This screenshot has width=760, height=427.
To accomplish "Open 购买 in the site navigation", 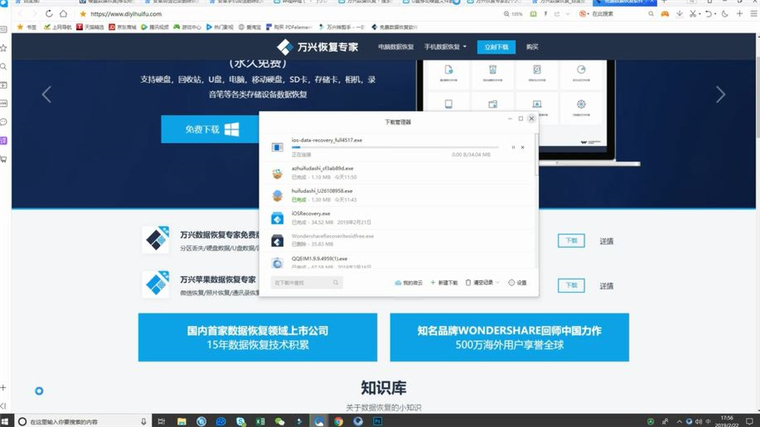I will [532, 47].
